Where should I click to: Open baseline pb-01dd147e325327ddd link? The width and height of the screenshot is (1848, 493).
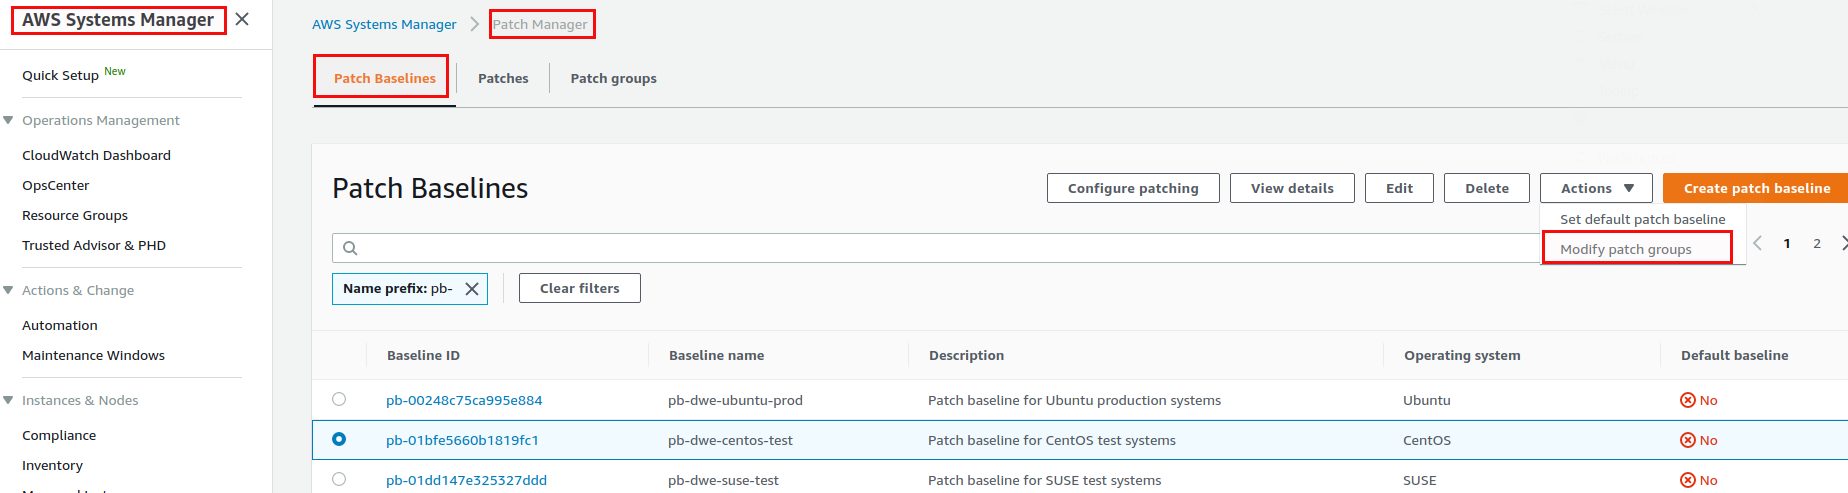click(x=466, y=480)
